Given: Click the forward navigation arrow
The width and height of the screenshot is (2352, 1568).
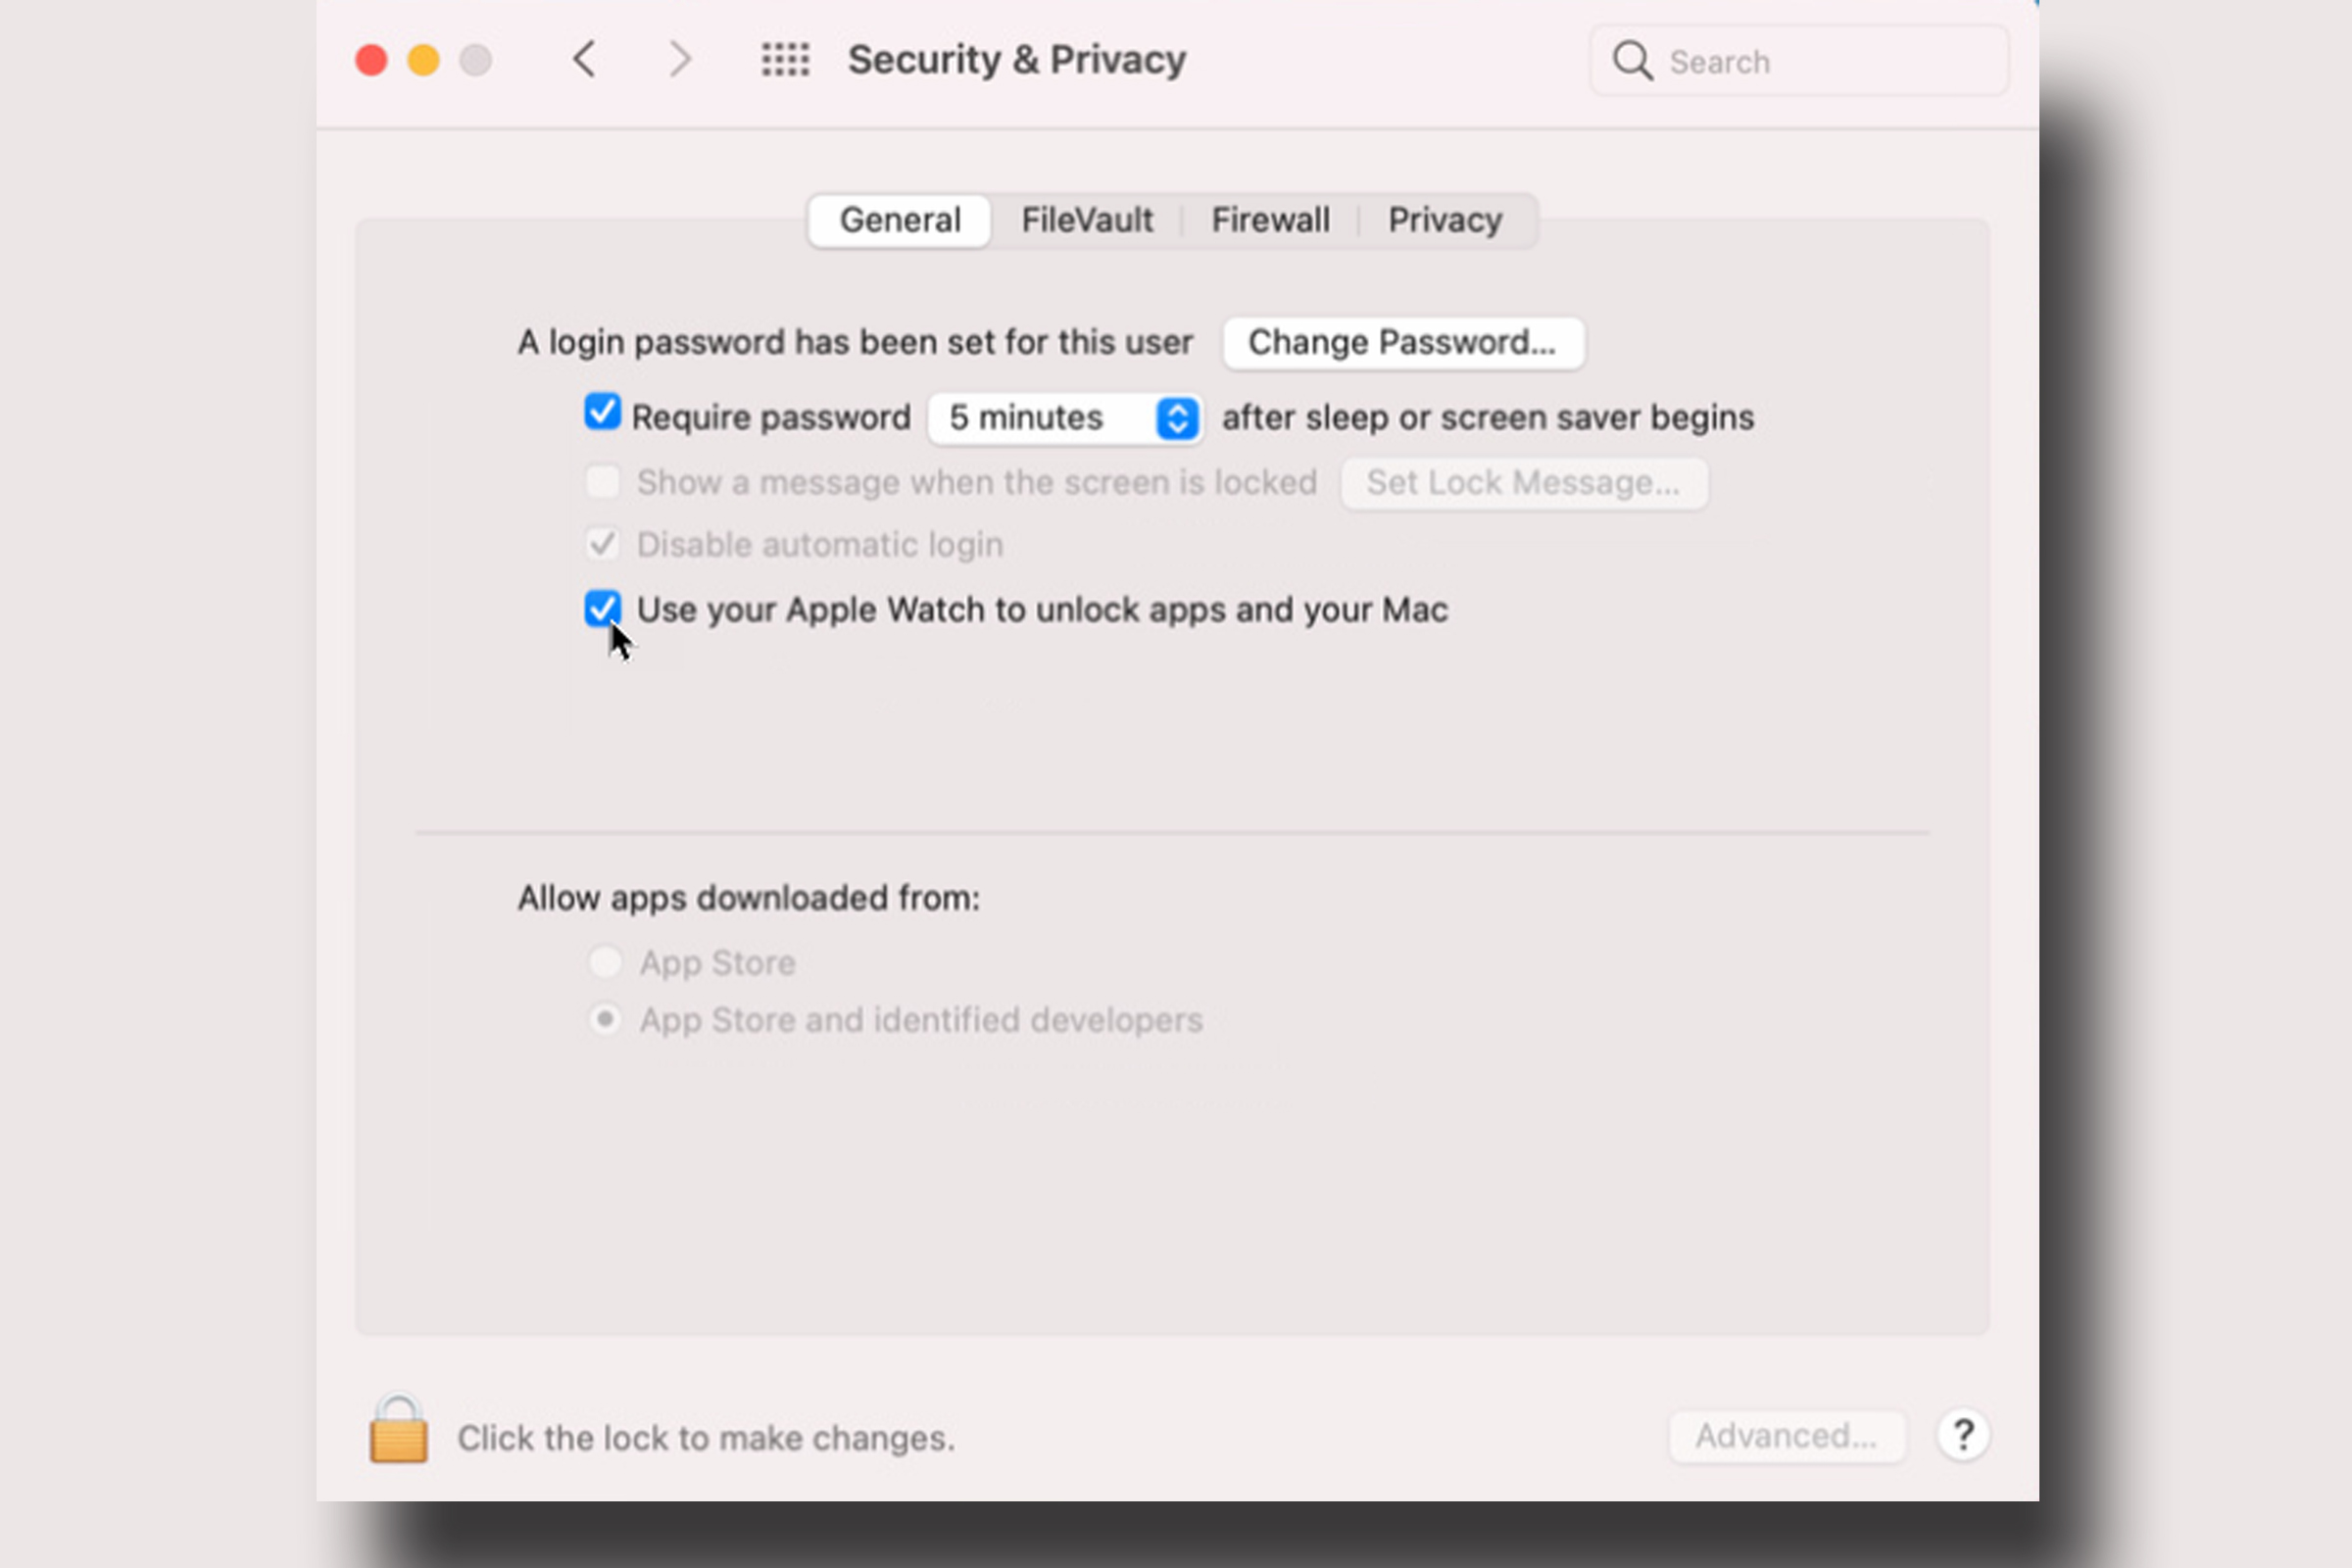Looking at the screenshot, I should (681, 59).
